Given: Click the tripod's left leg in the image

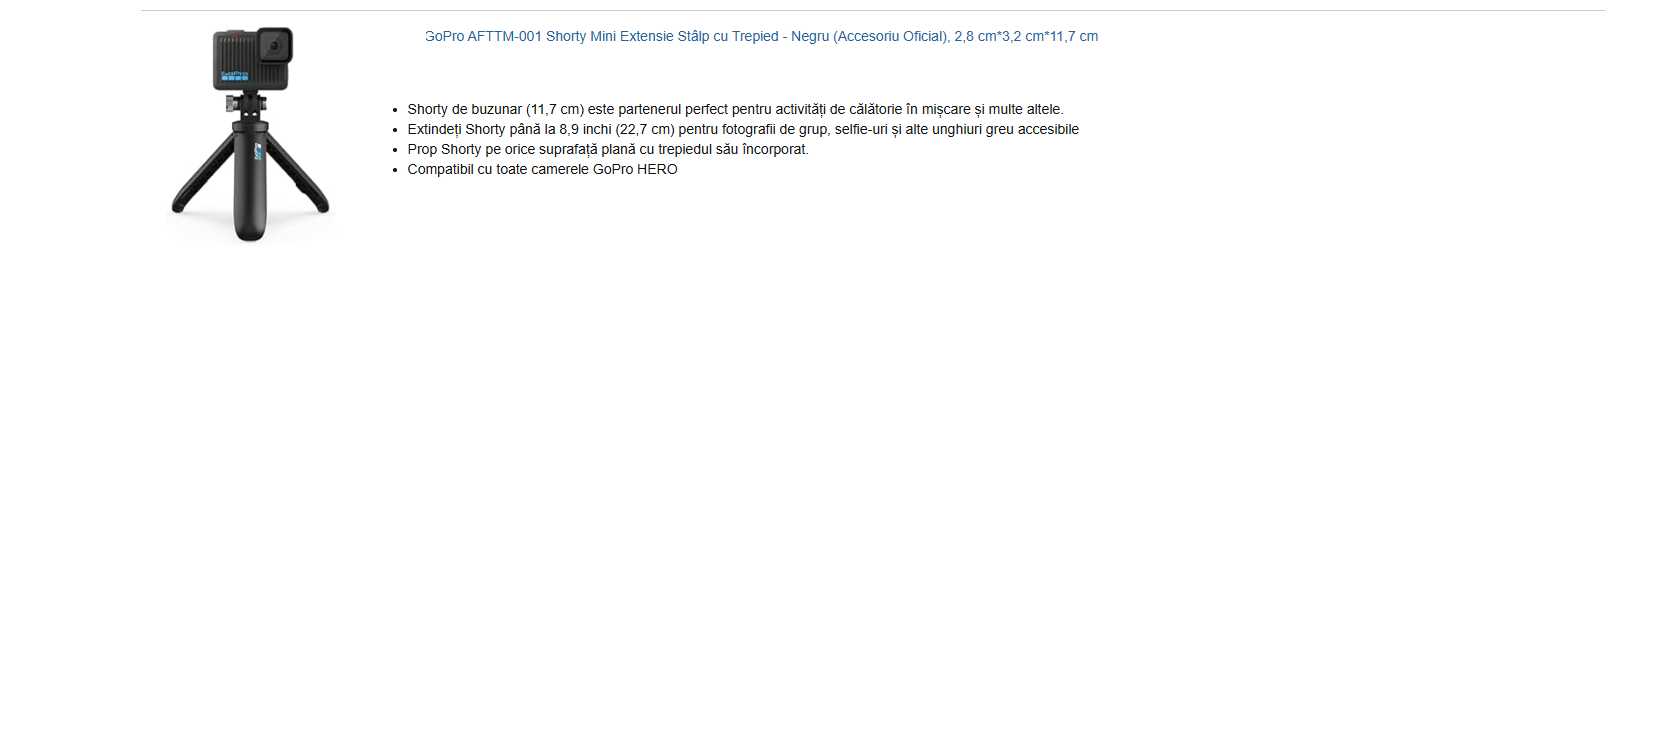Looking at the screenshot, I should tap(204, 173).
